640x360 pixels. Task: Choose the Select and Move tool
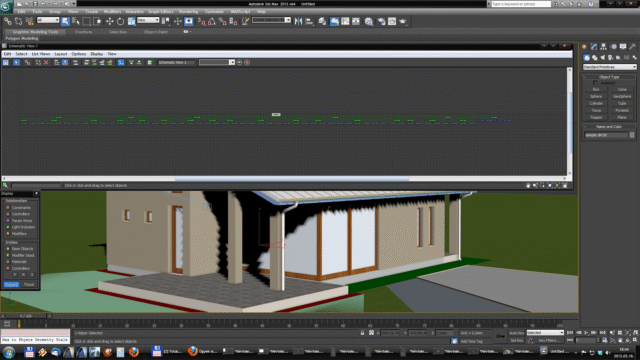[x=109, y=21]
